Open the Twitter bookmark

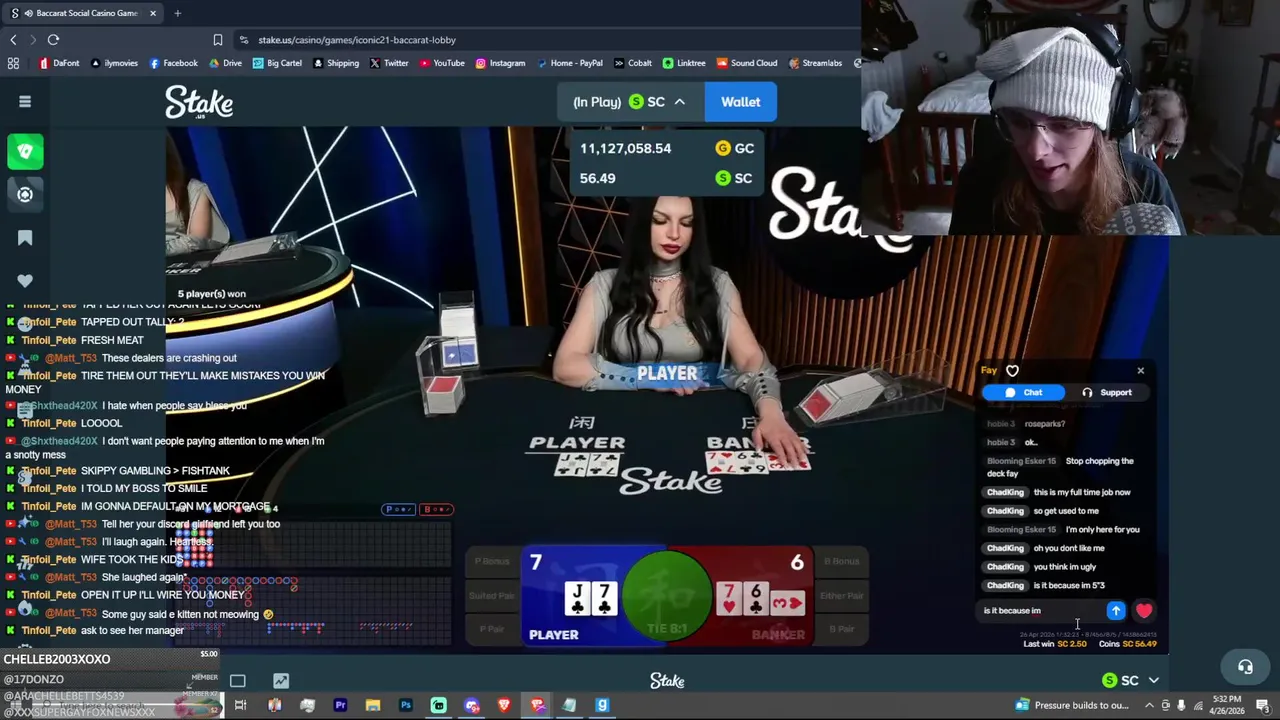coord(389,63)
